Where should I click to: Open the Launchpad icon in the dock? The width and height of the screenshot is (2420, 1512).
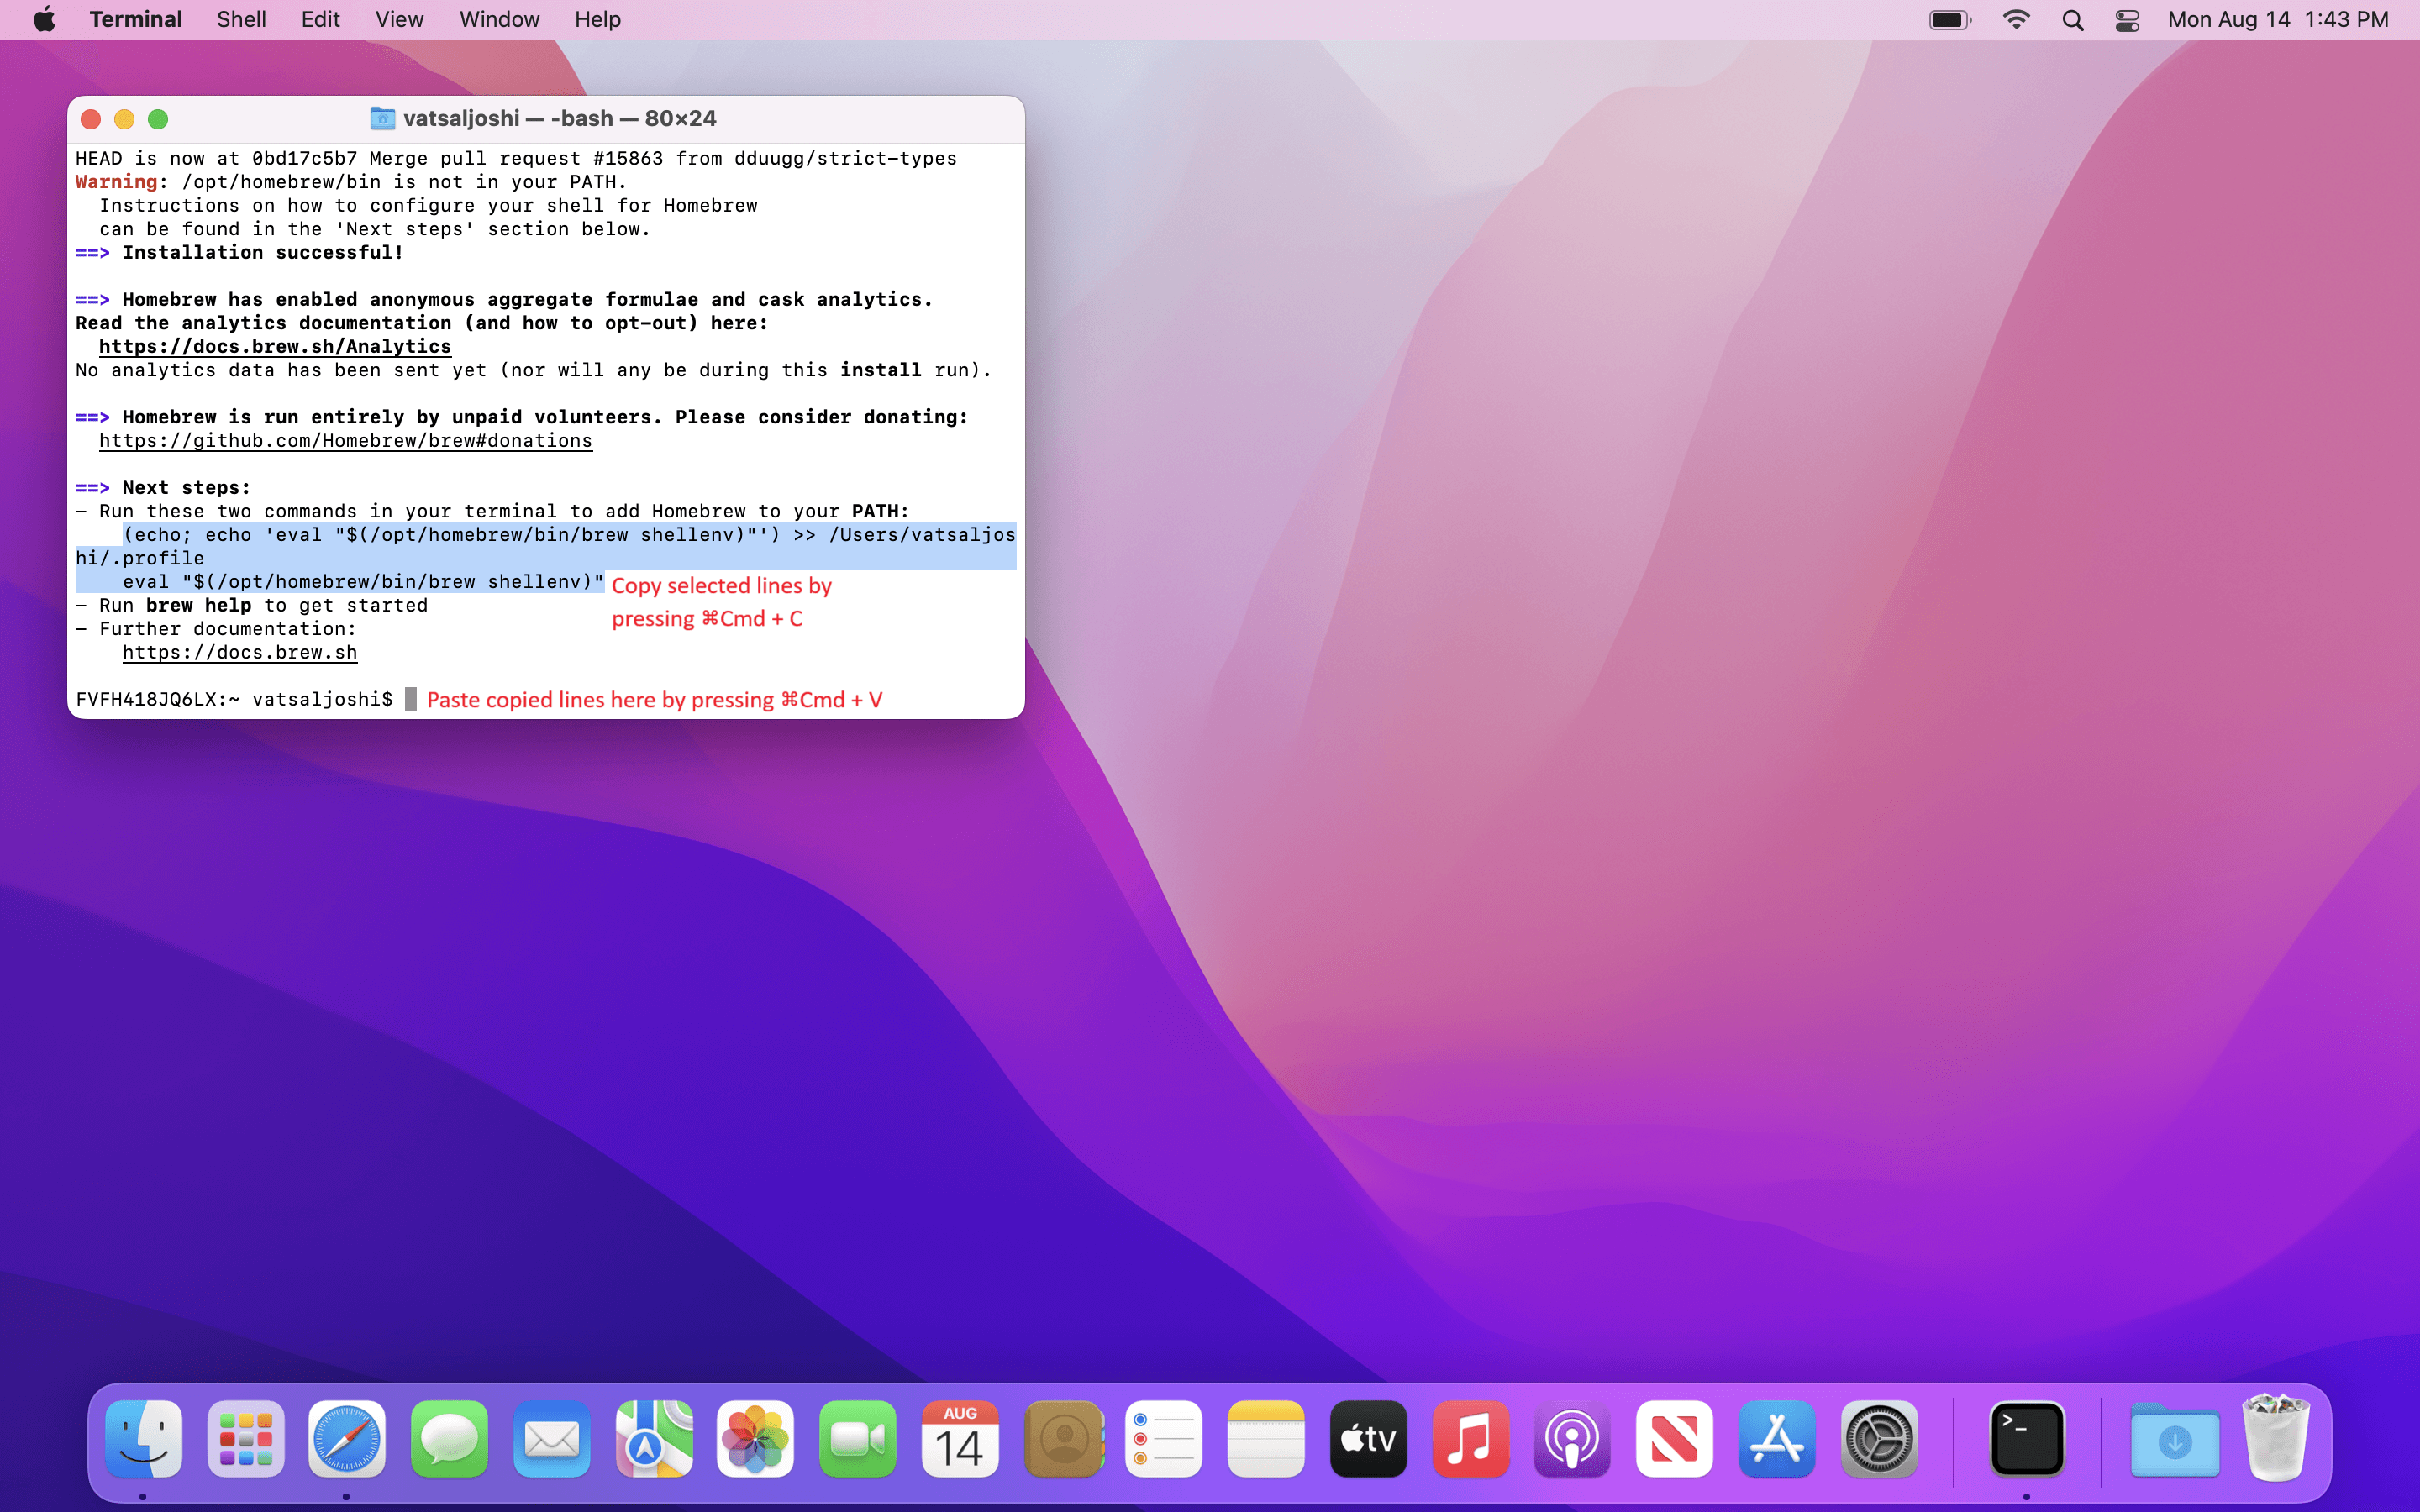tap(245, 1440)
